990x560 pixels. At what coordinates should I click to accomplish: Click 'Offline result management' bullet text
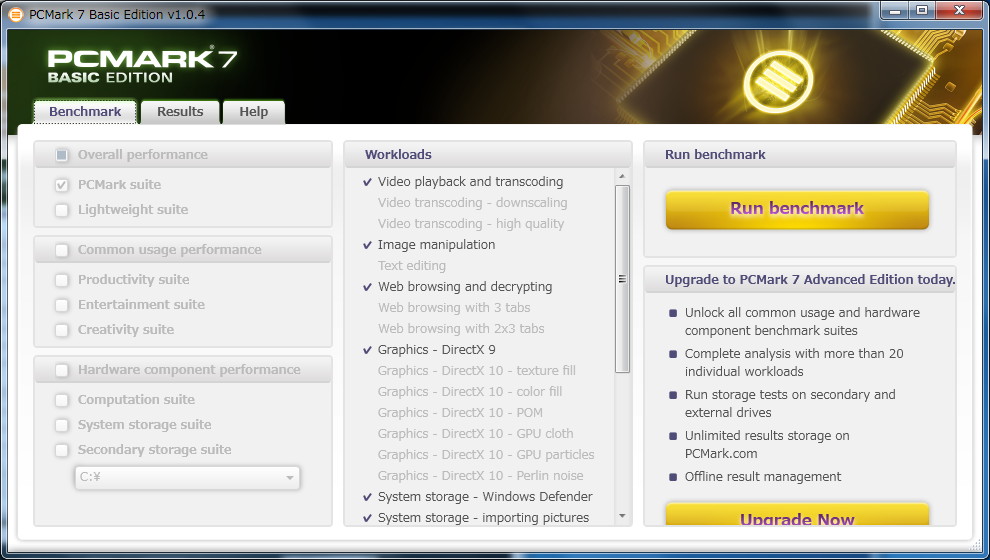763,477
